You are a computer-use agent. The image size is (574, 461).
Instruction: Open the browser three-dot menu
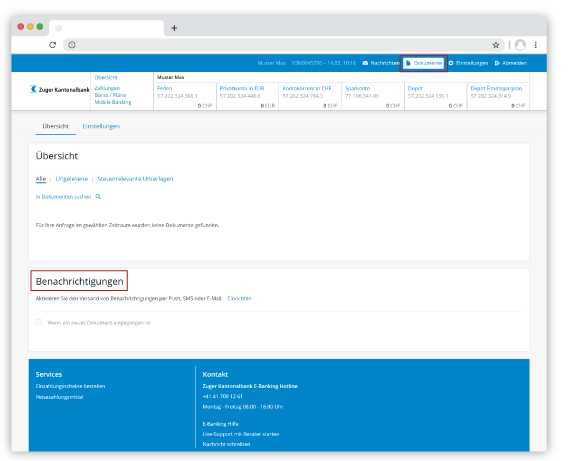pos(536,45)
